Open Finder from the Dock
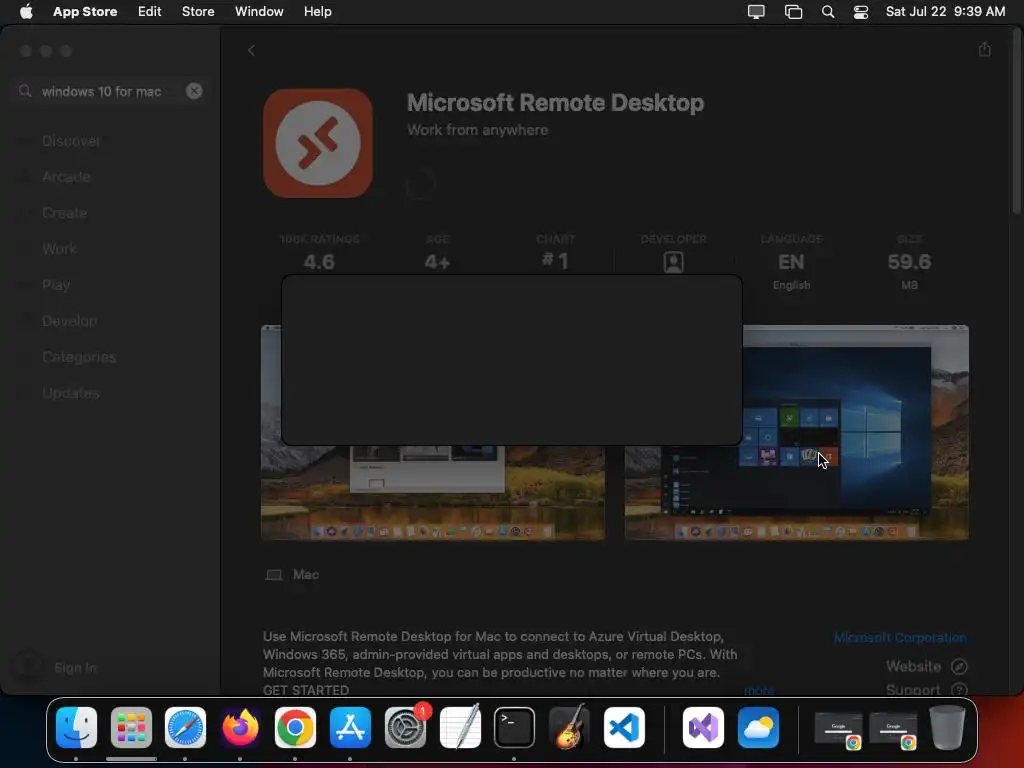The width and height of the screenshot is (1024, 768). 76,727
